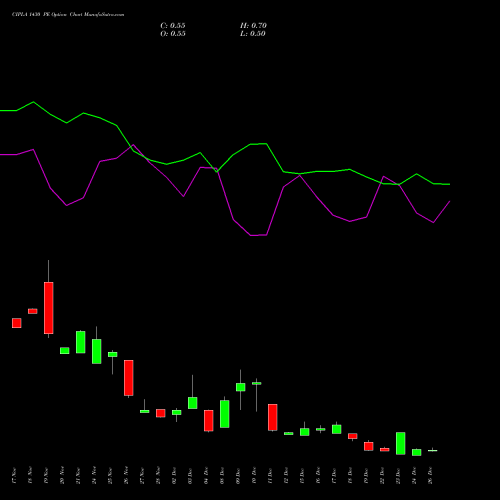Click the green candlestick above 23 Dec
The height and width of the screenshot is (500, 500).
click(x=401, y=443)
